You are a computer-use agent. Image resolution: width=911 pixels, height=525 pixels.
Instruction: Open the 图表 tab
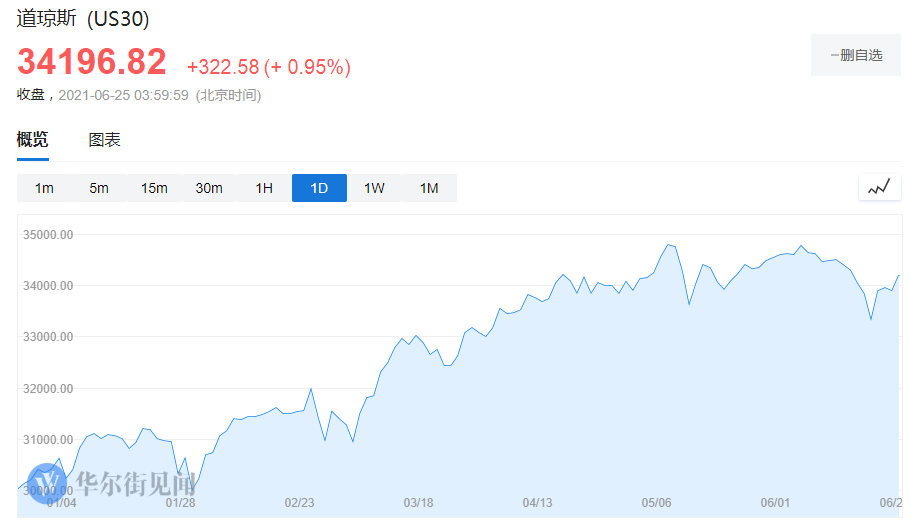(x=105, y=140)
